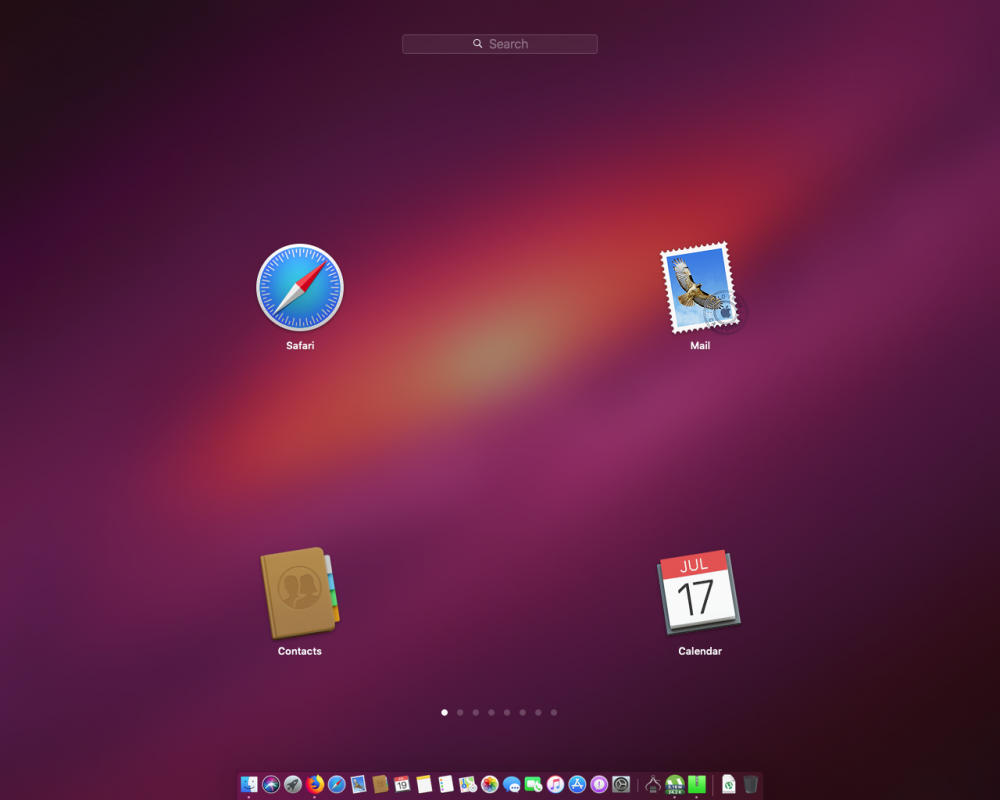Open the Trash in the Dock
Screen dimensions: 1000x800
click(751, 784)
